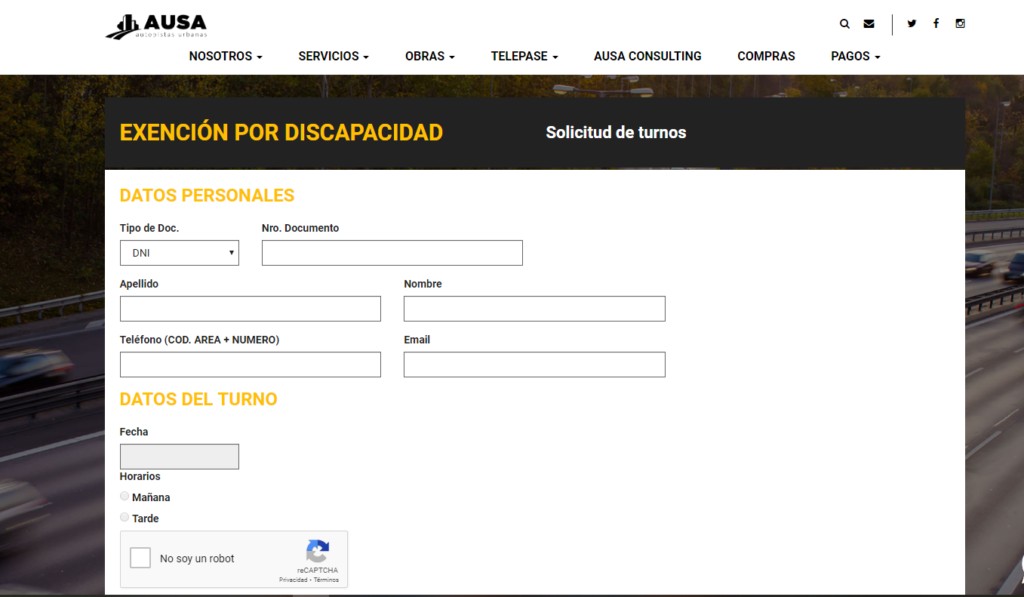
Task: Click the Fecha date picker field
Action: (x=179, y=456)
